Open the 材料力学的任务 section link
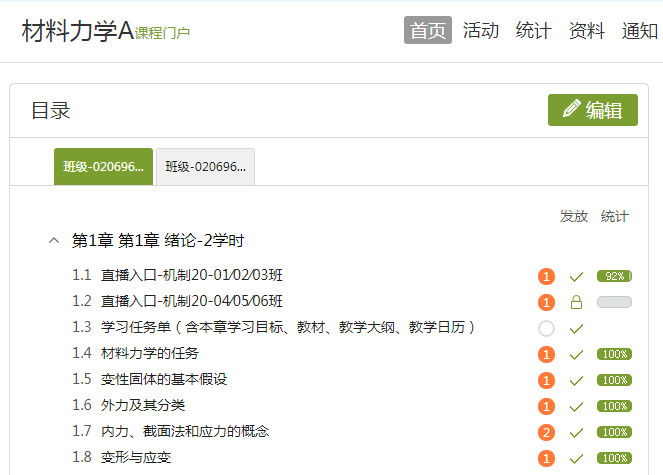The height and width of the screenshot is (475, 663). [x=150, y=353]
